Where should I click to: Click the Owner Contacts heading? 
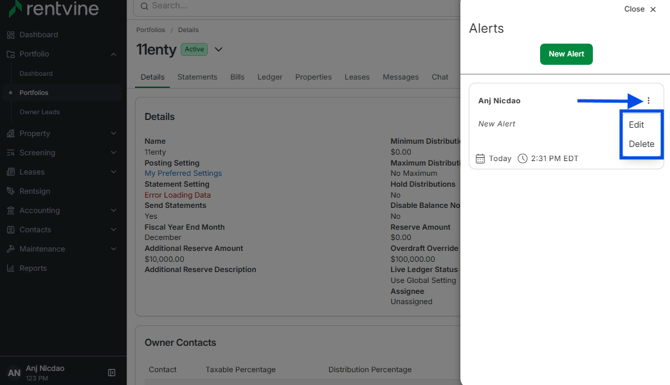click(x=180, y=343)
